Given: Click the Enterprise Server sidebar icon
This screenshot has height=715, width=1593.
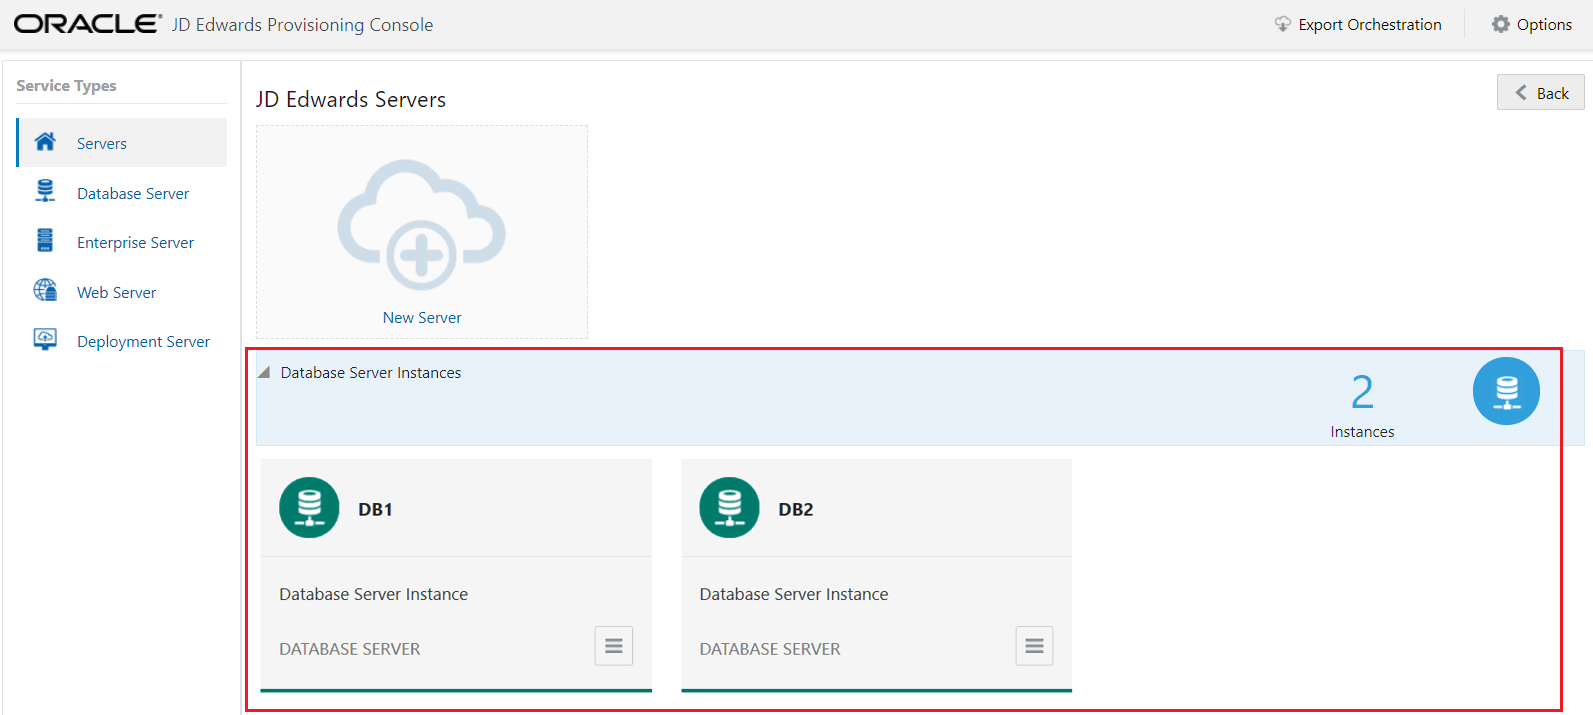Looking at the screenshot, I should (x=45, y=240).
